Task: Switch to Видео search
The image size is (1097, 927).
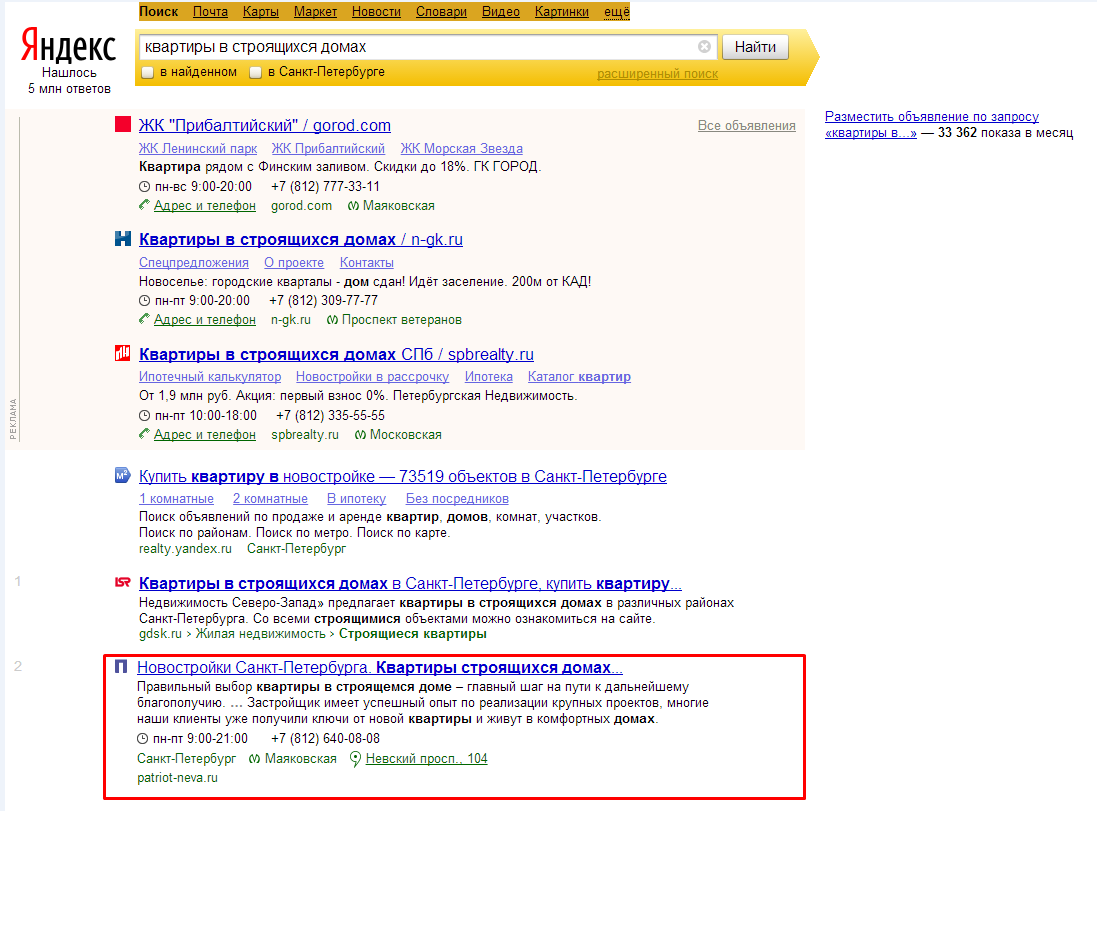Action: [501, 12]
